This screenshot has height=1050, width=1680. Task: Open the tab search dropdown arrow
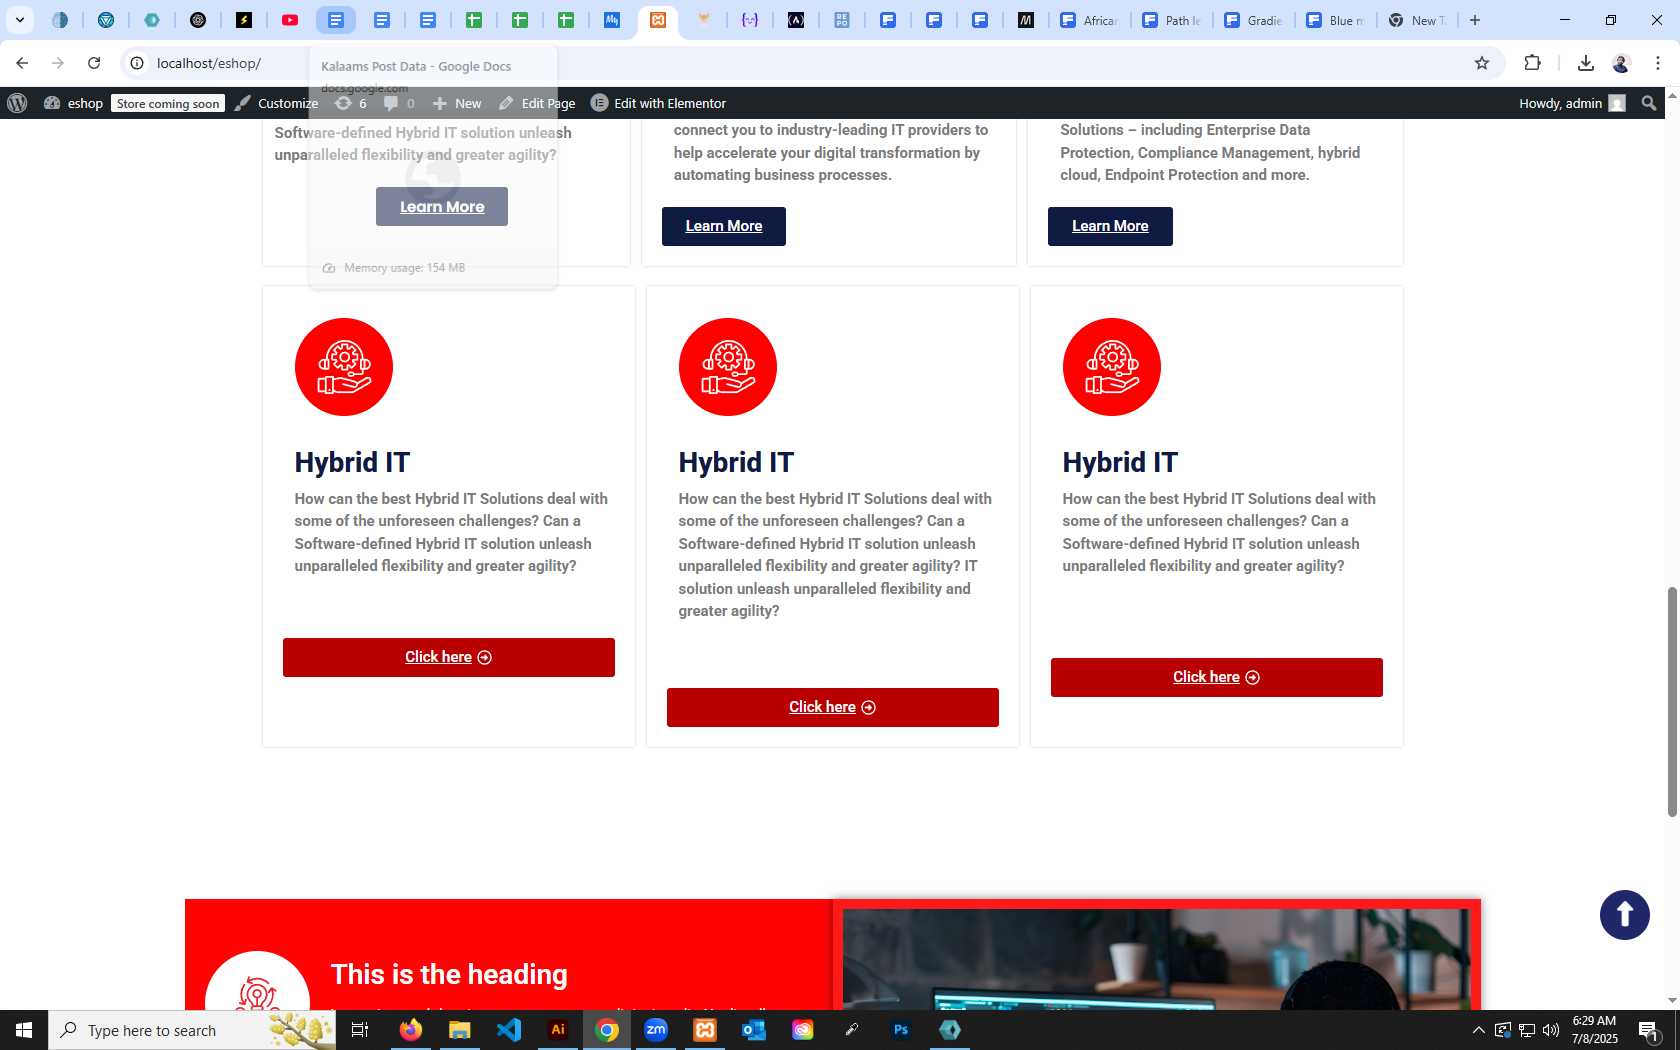pyautogui.click(x=20, y=20)
